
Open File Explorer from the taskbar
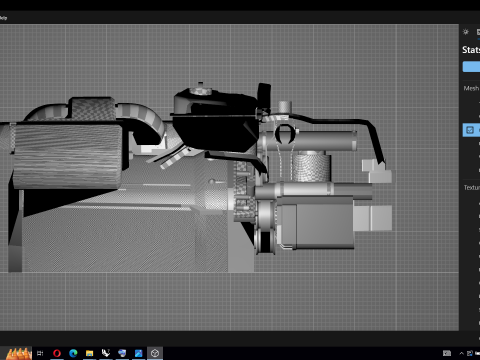89,353
